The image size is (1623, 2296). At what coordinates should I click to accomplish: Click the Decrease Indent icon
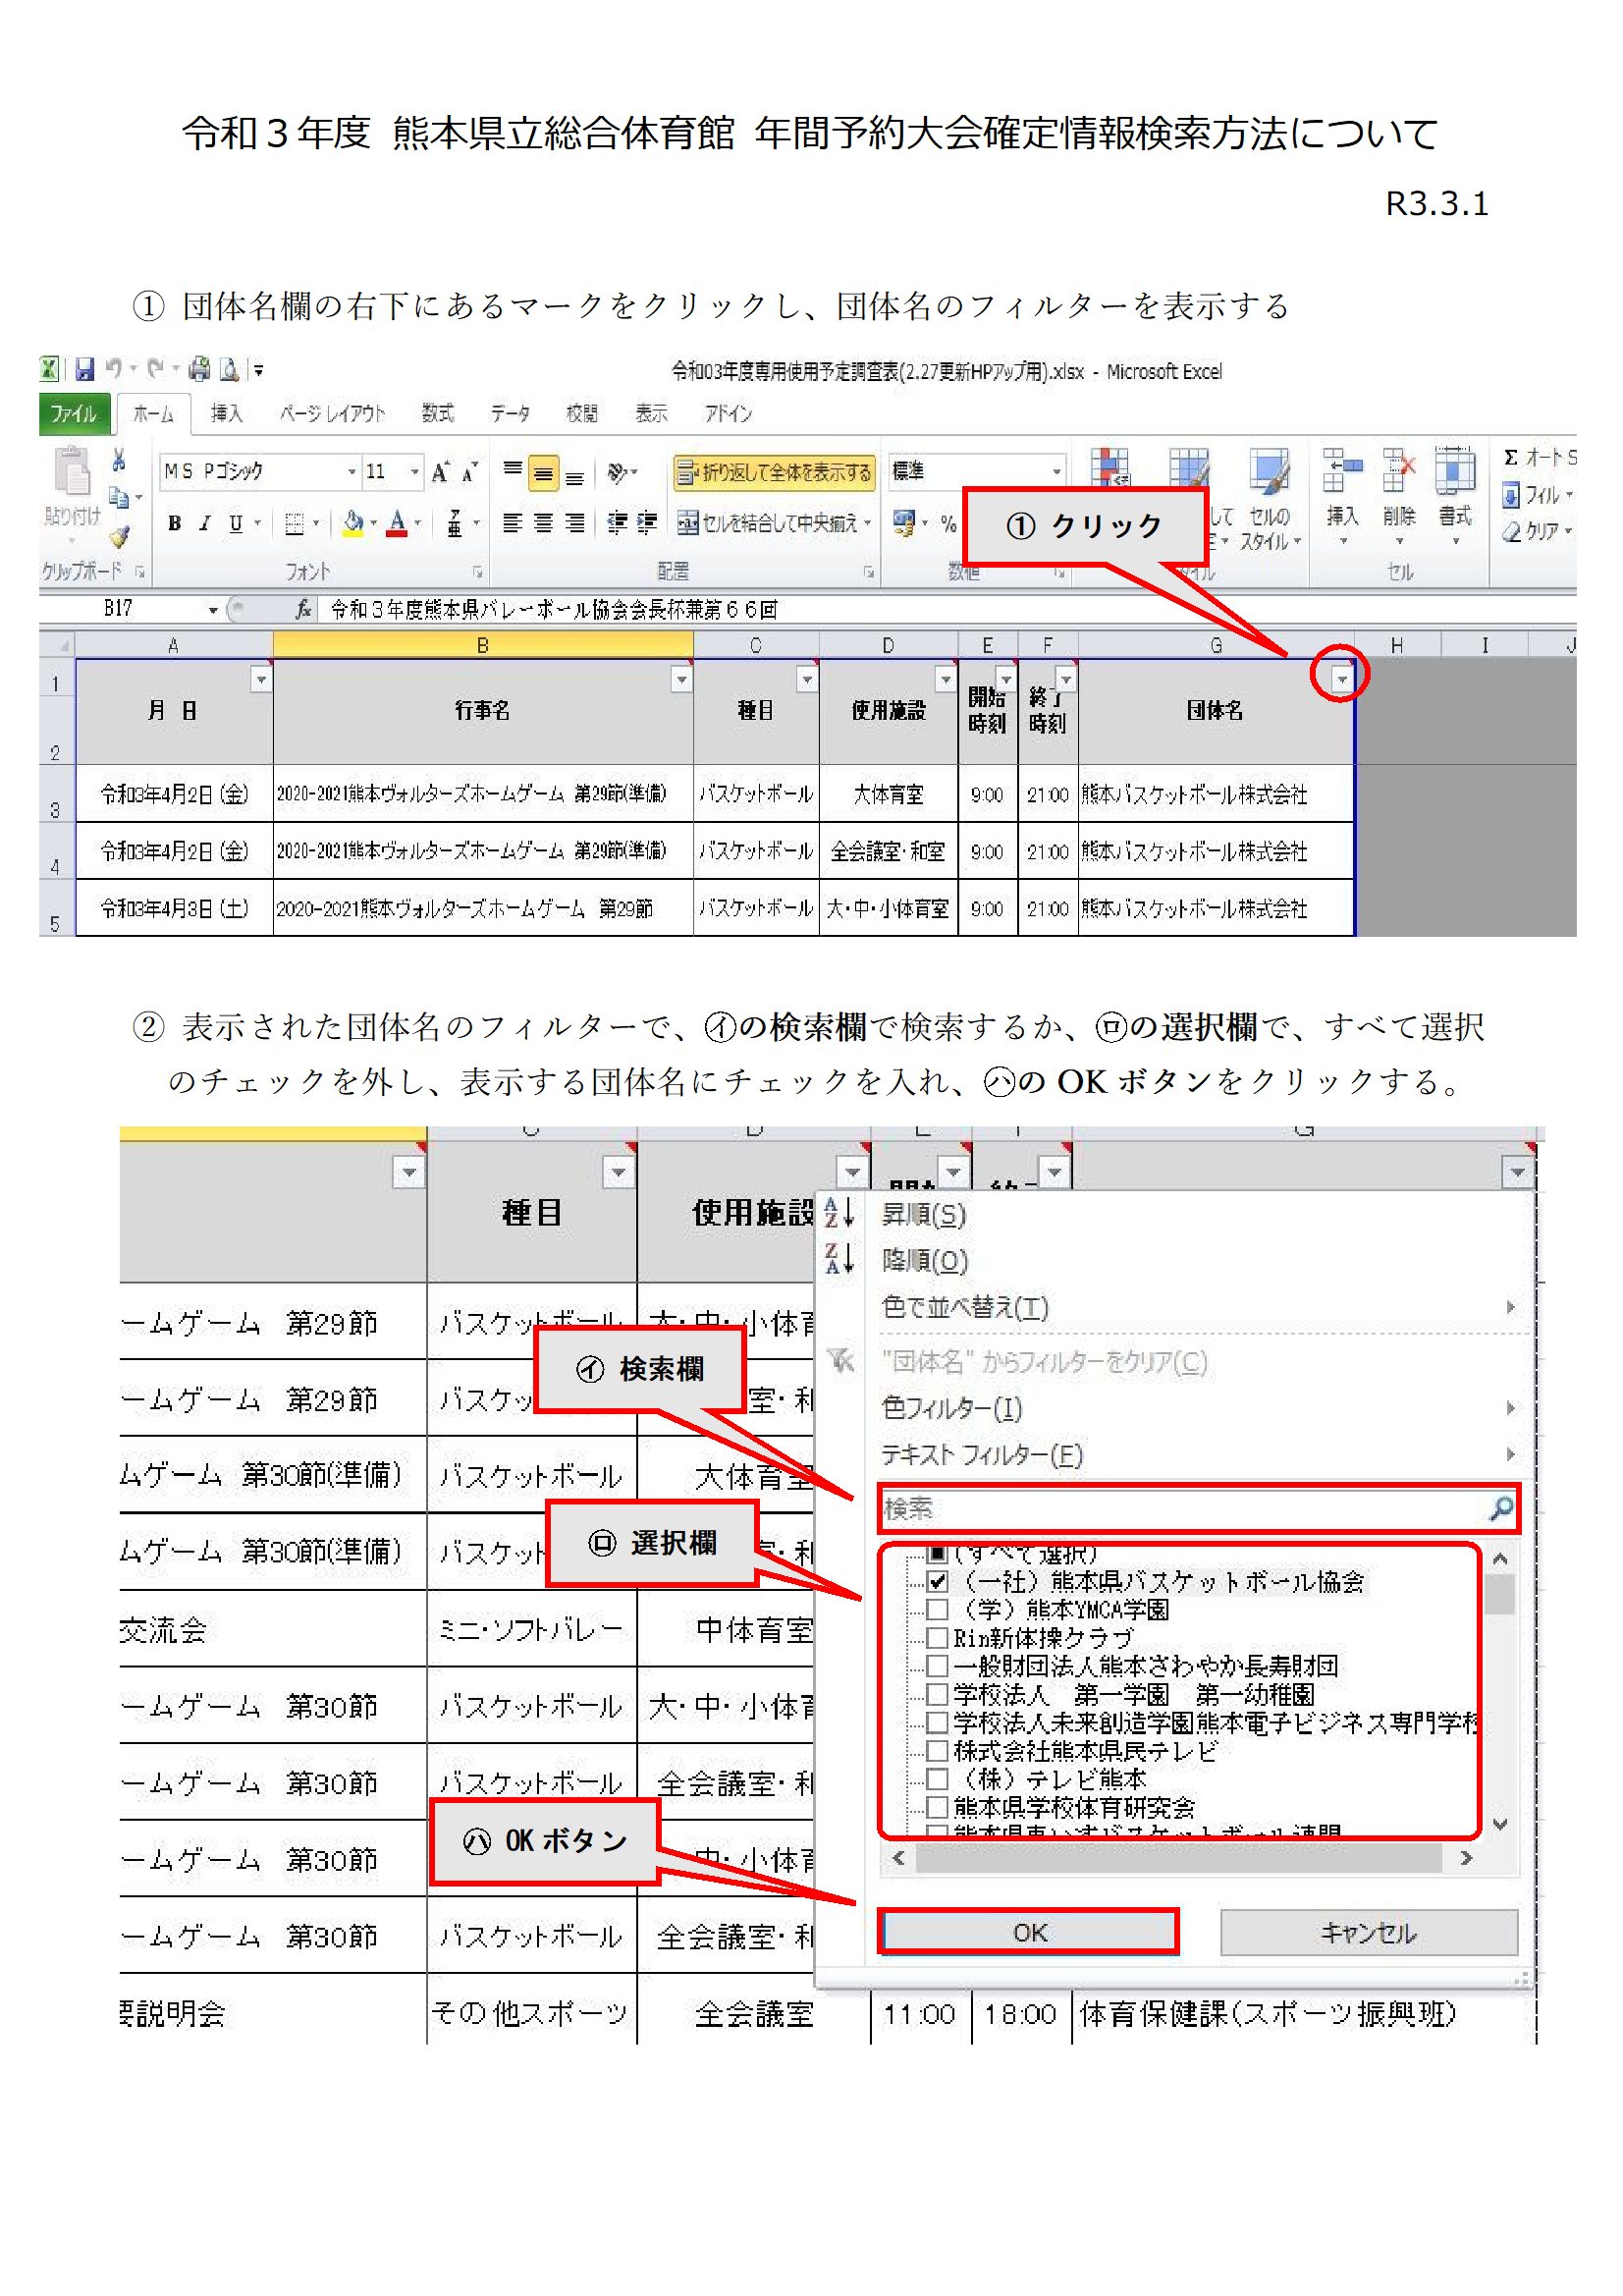point(618,523)
